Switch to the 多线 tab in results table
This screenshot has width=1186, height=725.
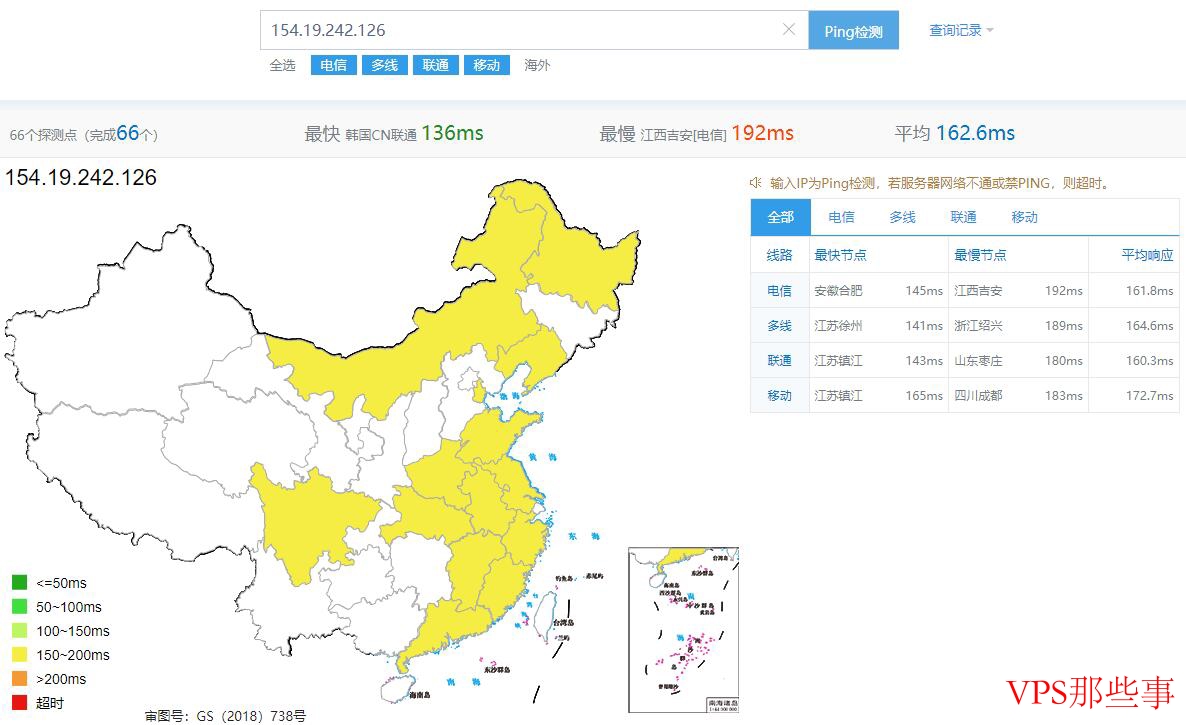[902, 217]
